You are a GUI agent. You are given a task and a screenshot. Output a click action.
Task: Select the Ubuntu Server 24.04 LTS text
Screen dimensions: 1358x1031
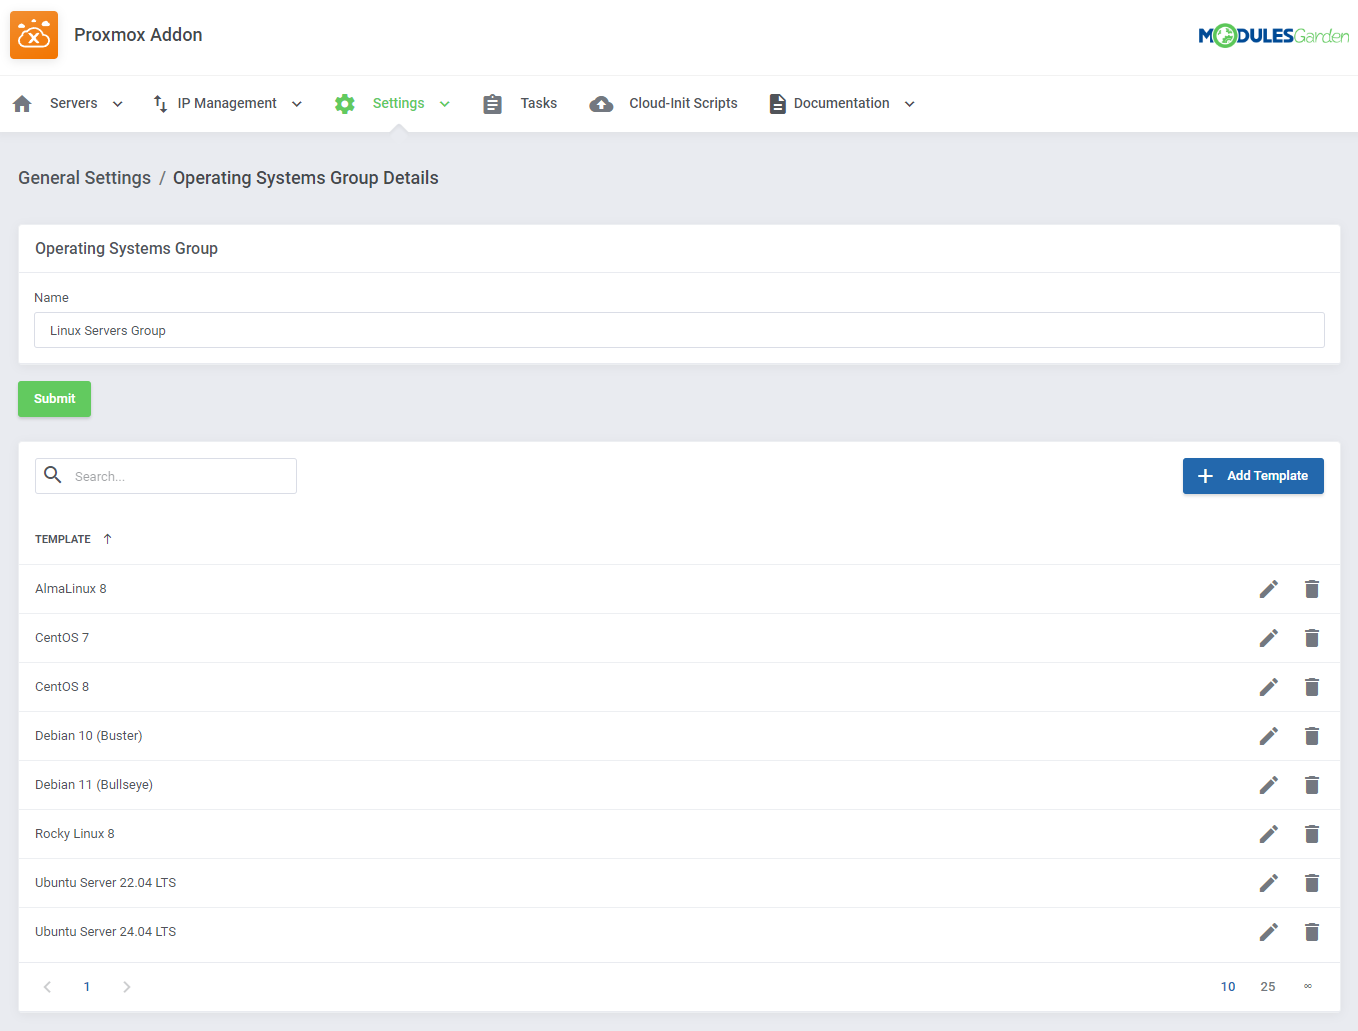(x=105, y=932)
